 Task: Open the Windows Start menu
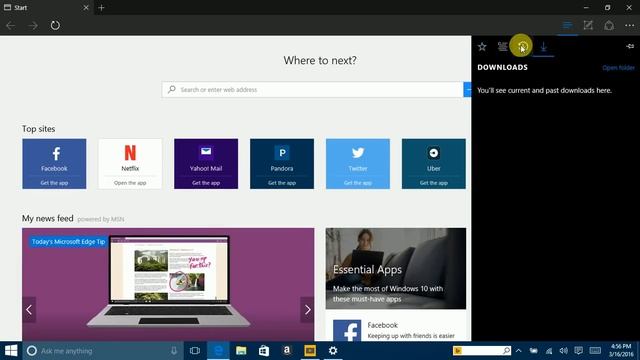11,351
